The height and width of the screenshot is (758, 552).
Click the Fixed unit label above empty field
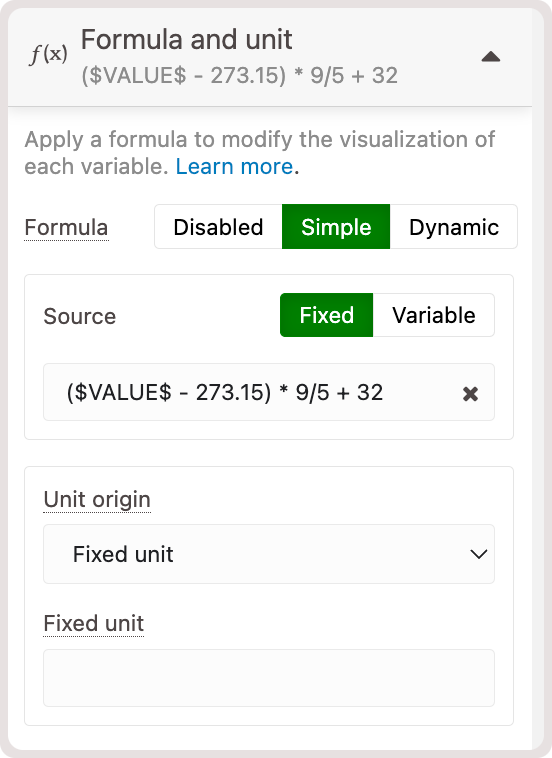tap(94, 623)
